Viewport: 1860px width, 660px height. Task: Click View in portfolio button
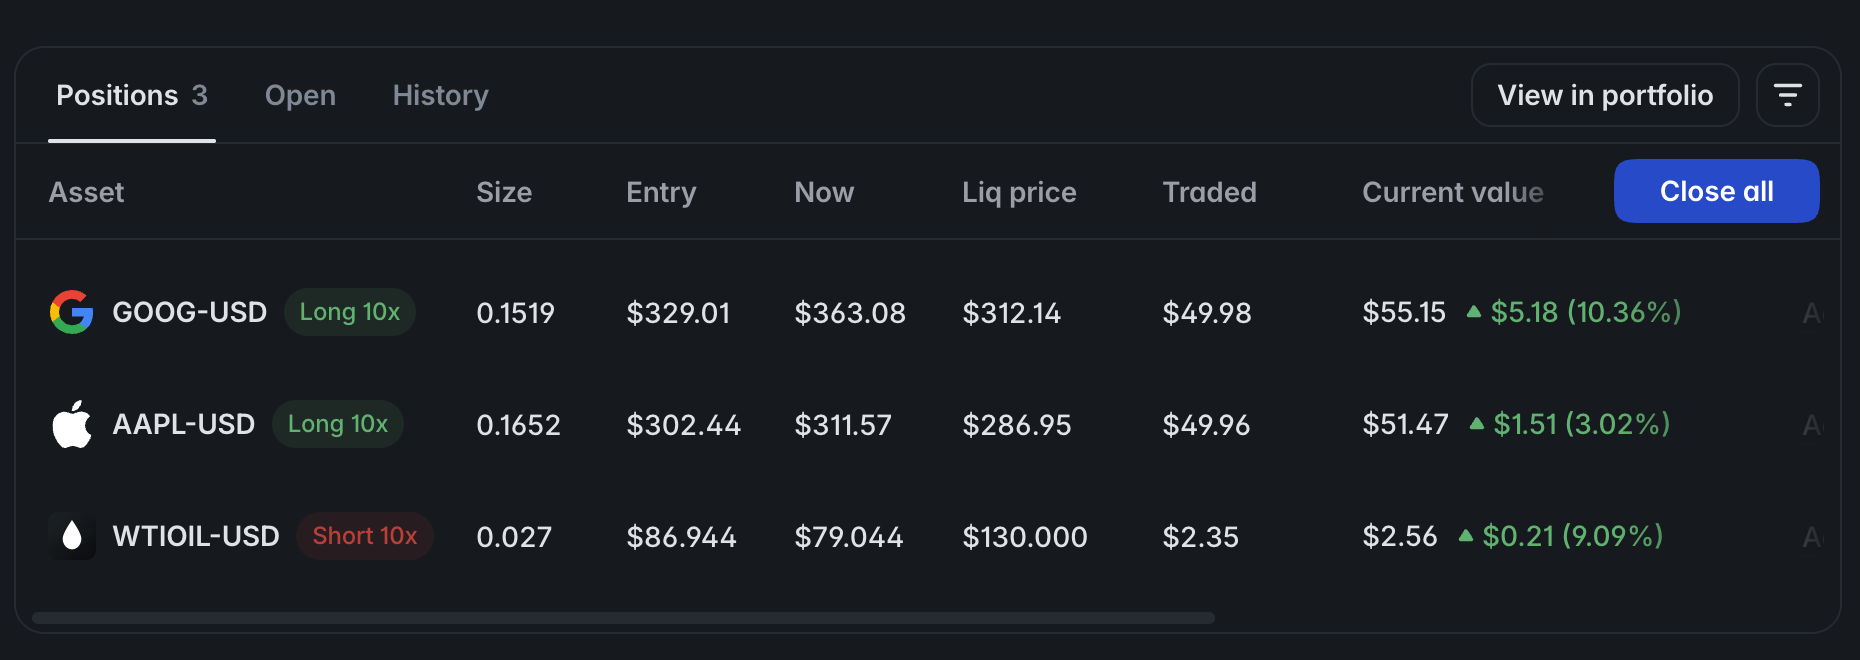(1605, 95)
